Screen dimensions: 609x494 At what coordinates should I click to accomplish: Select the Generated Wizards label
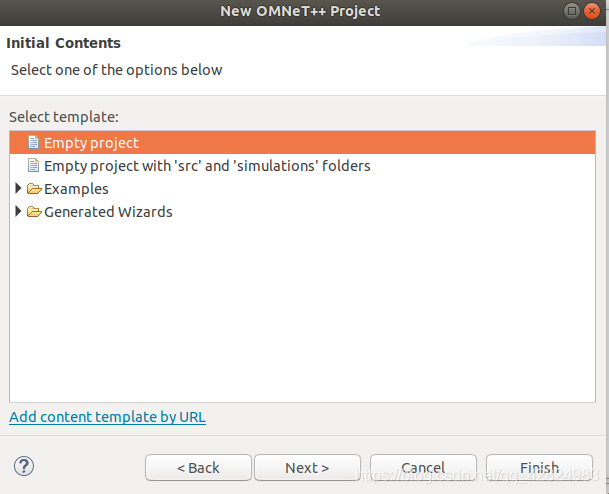pos(108,212)
